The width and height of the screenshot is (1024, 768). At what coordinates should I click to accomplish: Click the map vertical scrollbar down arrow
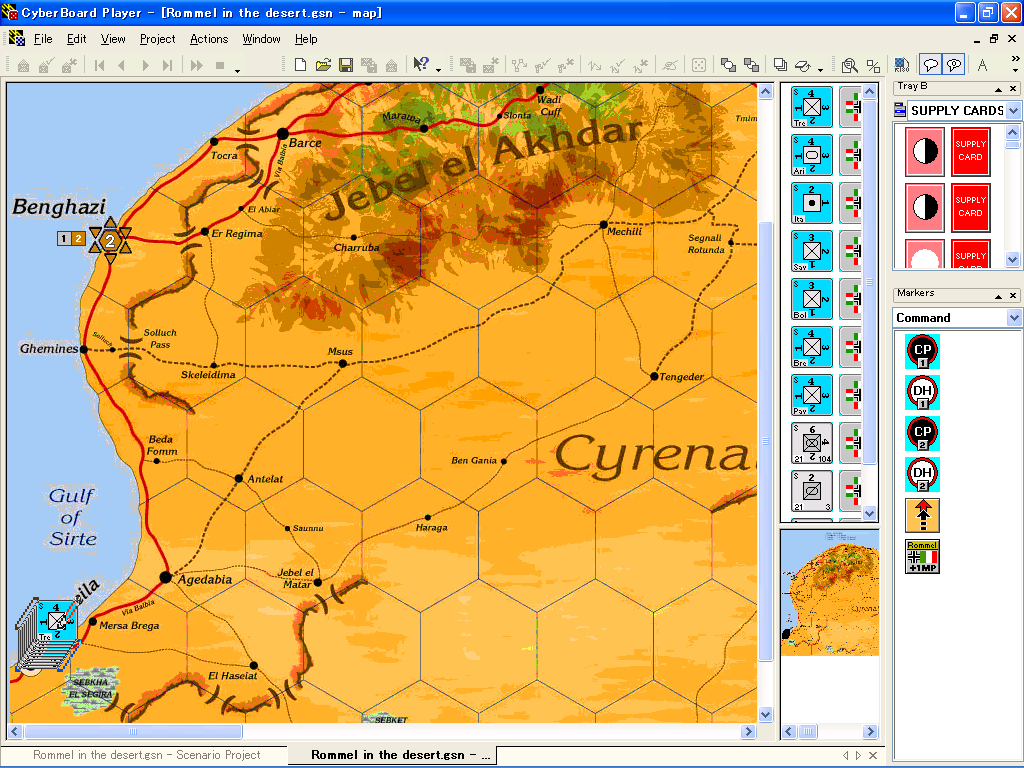click(765, 714)
